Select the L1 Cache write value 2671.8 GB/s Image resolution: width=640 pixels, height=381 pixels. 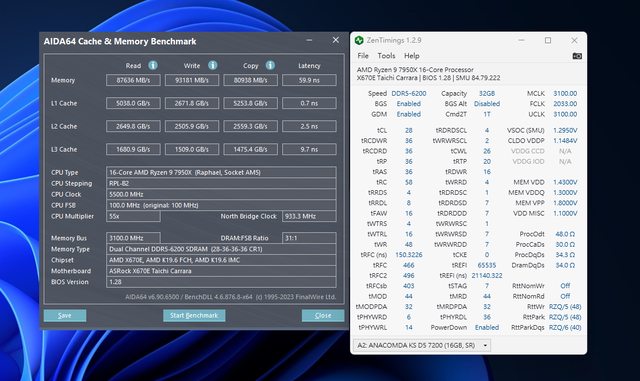[x=192, y=103]
